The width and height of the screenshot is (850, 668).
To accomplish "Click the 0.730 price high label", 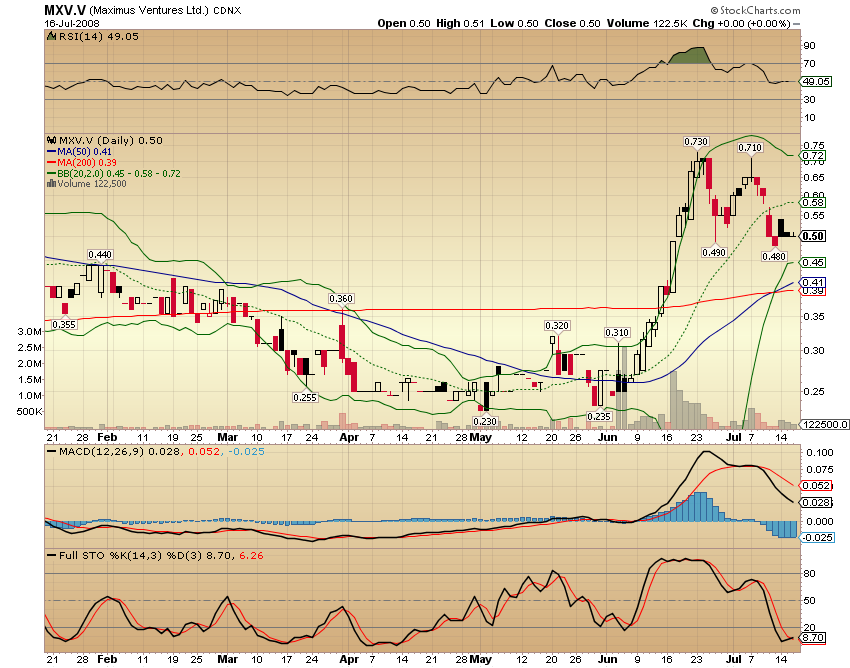I will [696, 142].
